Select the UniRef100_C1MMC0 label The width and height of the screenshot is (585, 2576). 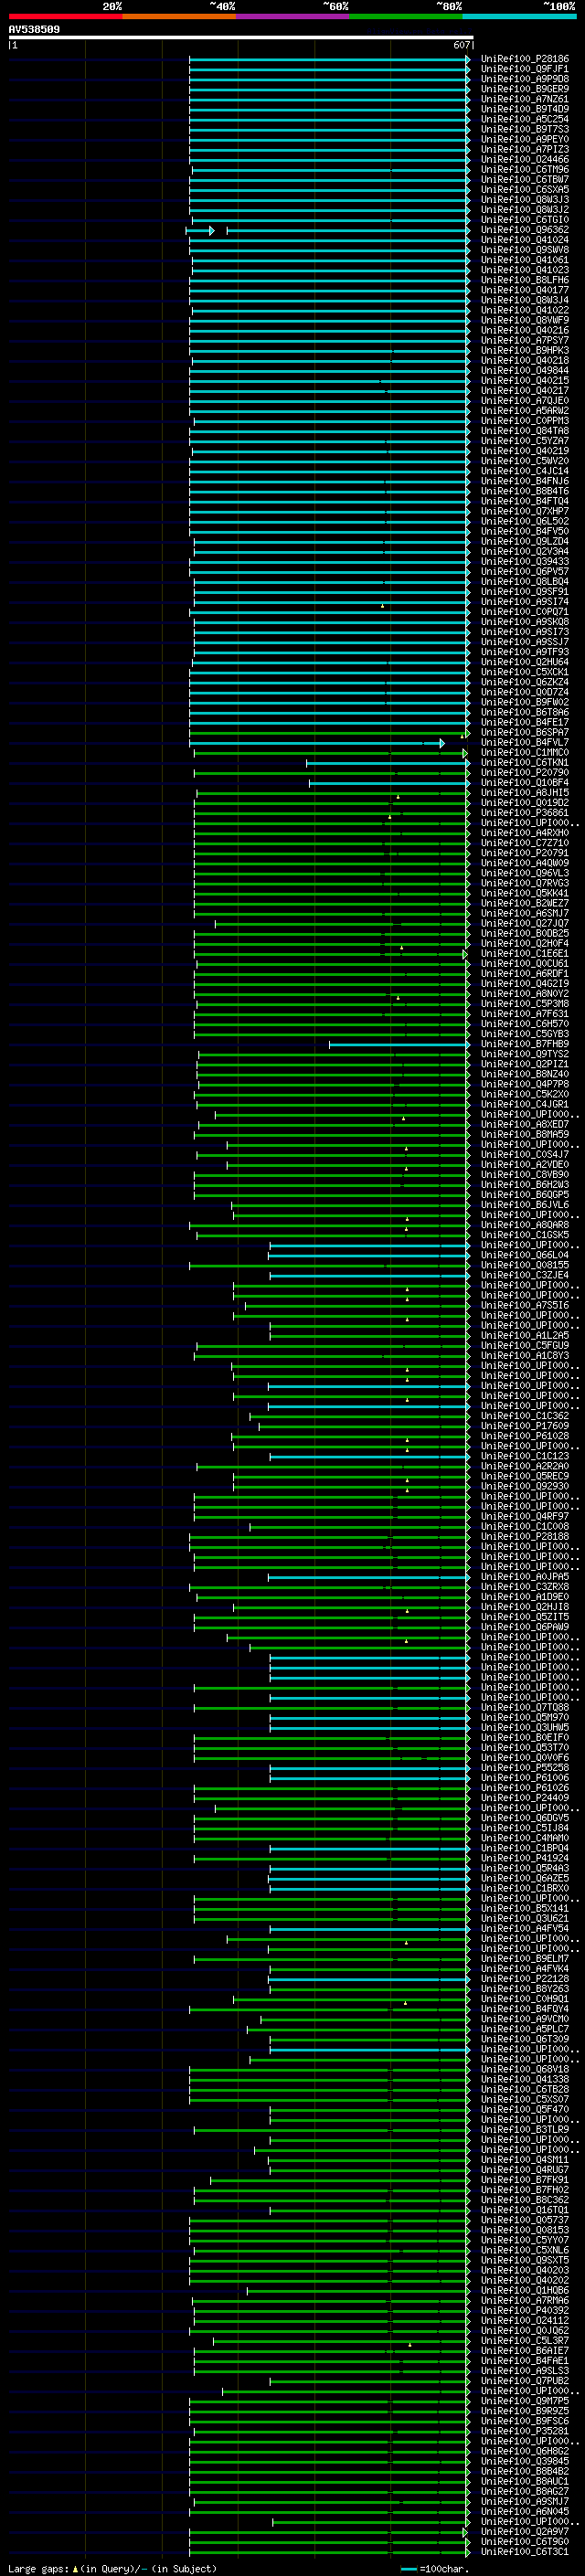point(525,752)
